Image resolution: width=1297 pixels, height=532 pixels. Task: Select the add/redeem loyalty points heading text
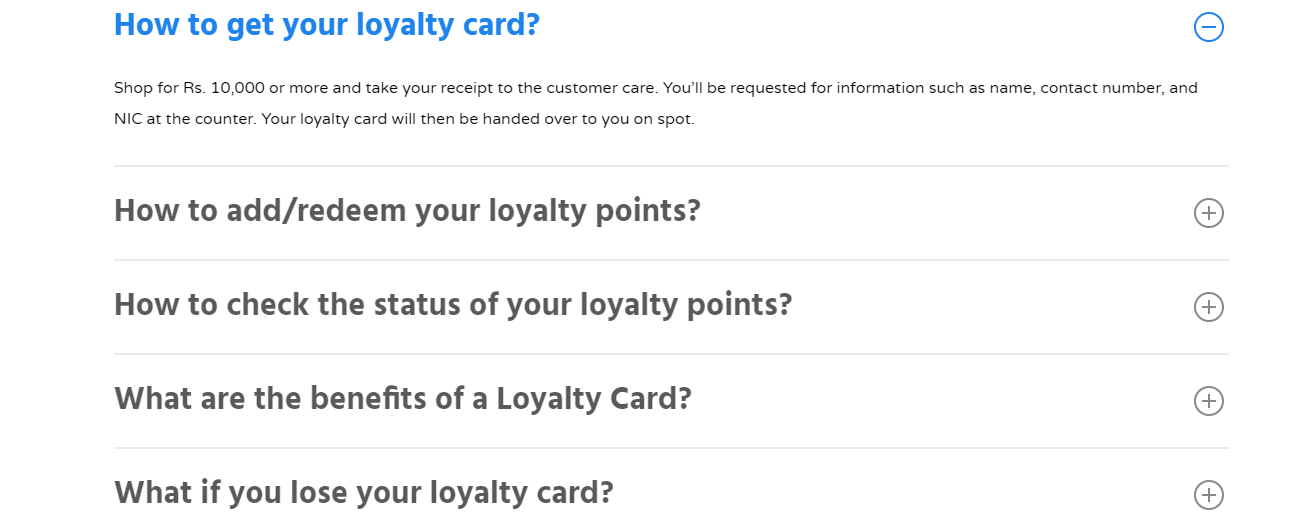[x=406, y=212]
